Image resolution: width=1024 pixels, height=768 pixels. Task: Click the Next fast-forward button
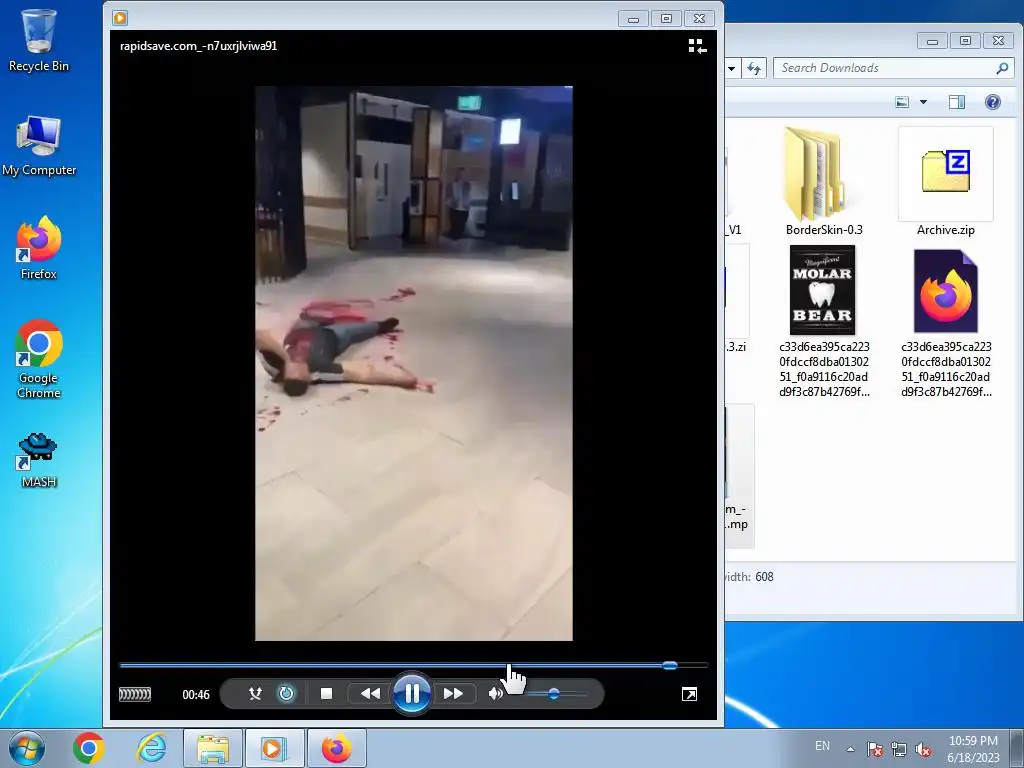[453, 694]
